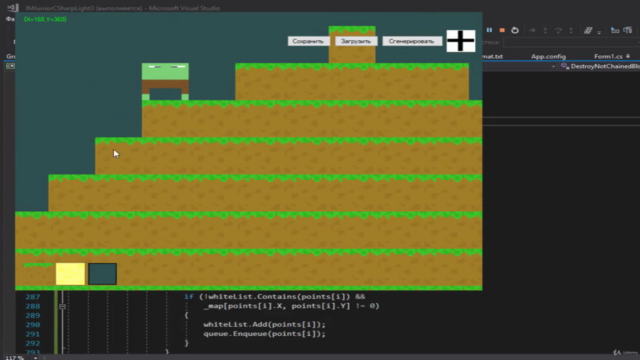Stop debugging with the orange square
The height and width of the screenshot is (360, 640).
(x=502, y=30)
